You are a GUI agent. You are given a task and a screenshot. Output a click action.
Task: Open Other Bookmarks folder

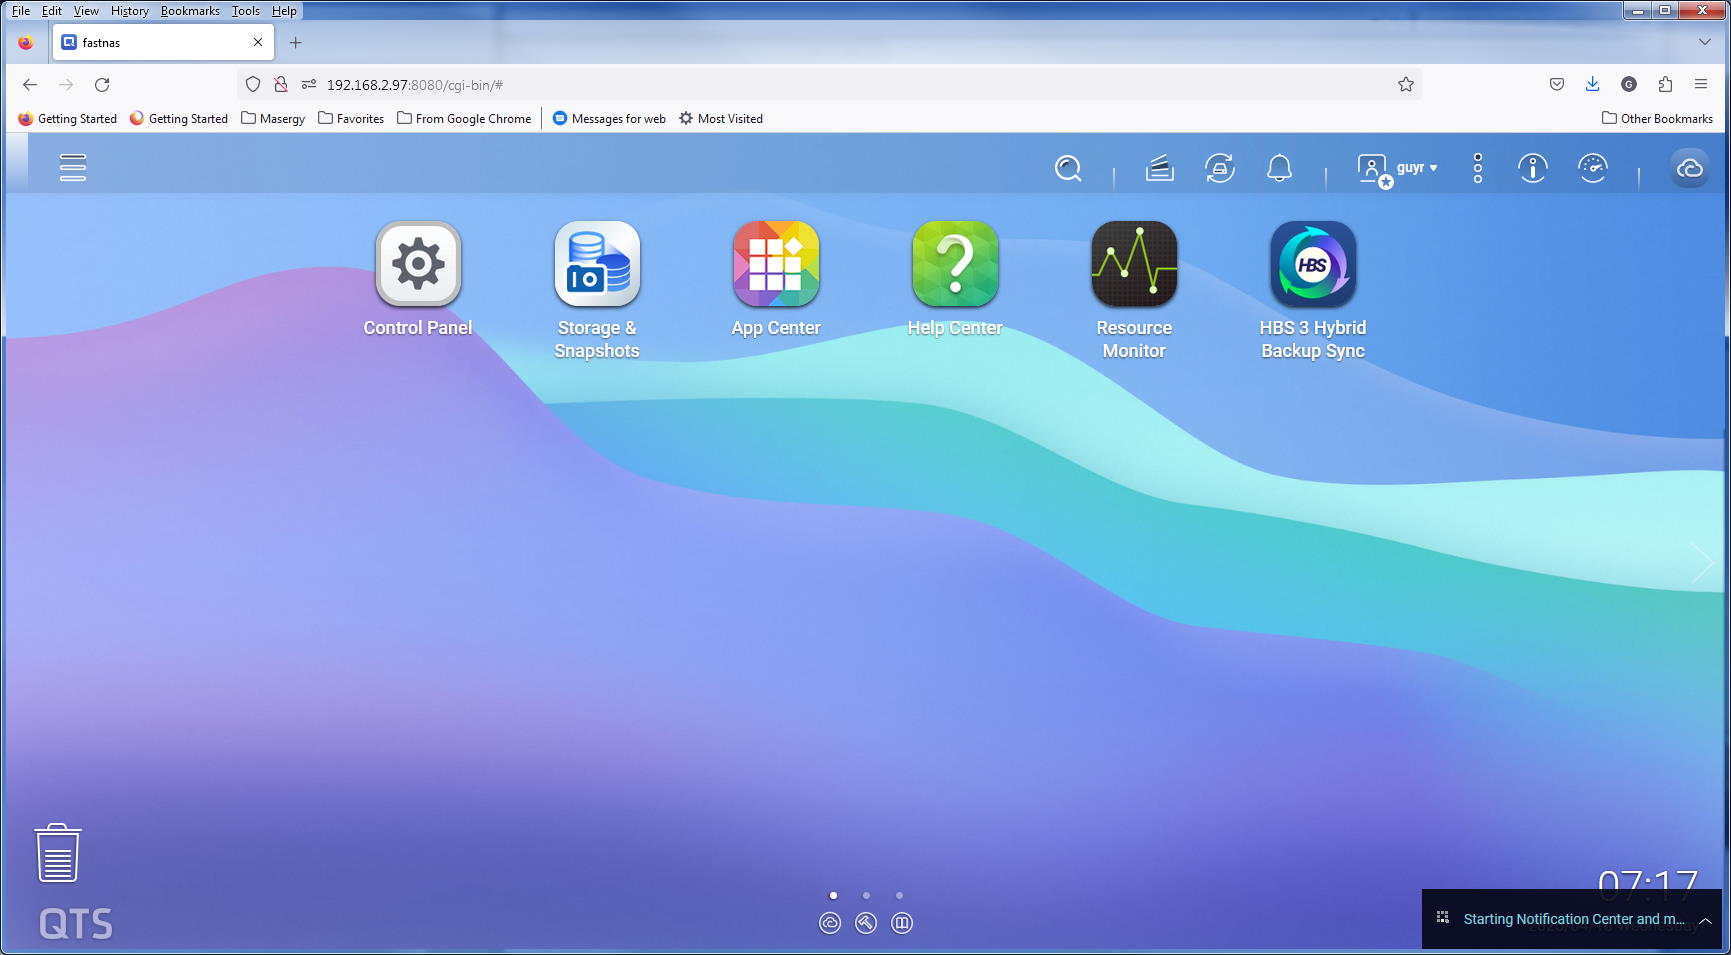[1657, 119]
